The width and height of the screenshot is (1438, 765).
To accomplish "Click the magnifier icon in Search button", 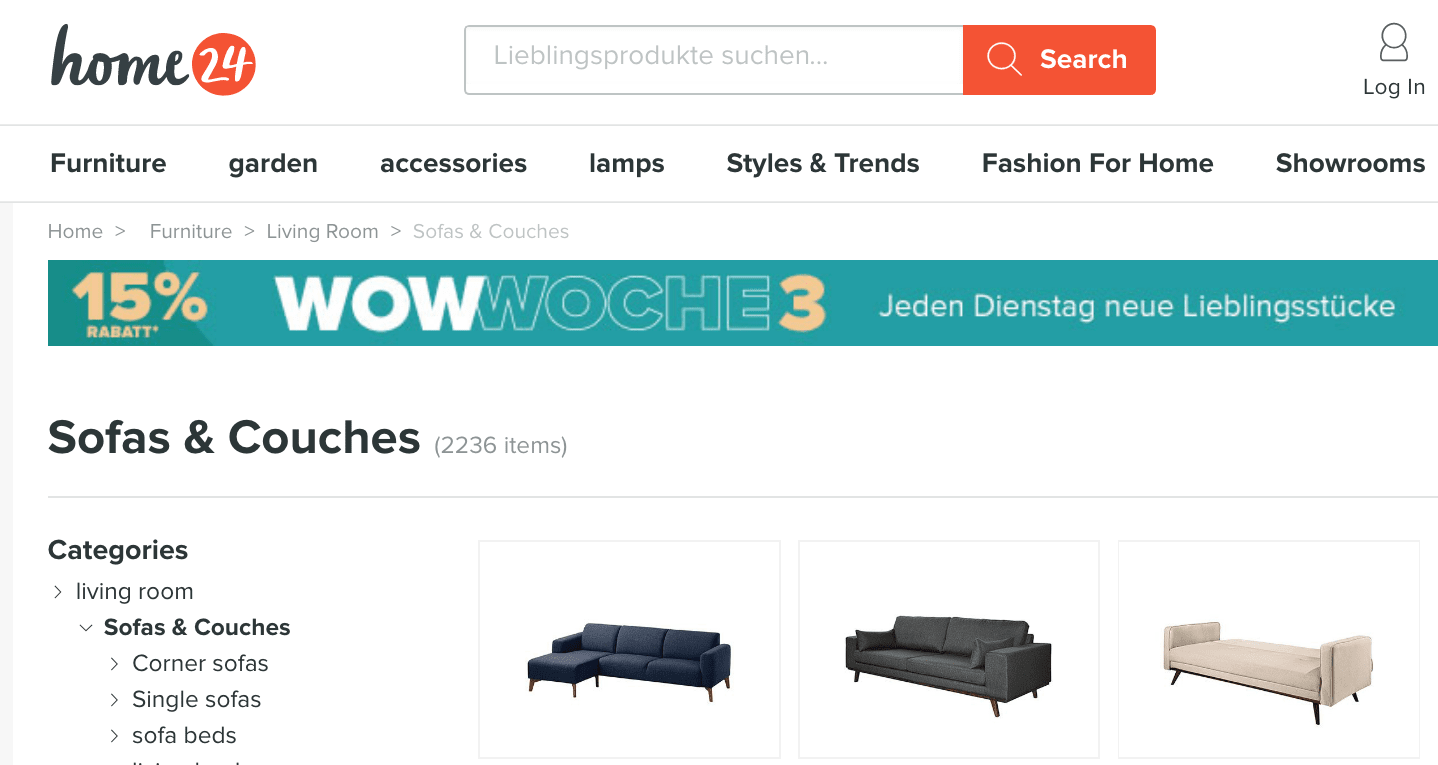I will [x=1004, y=60].
